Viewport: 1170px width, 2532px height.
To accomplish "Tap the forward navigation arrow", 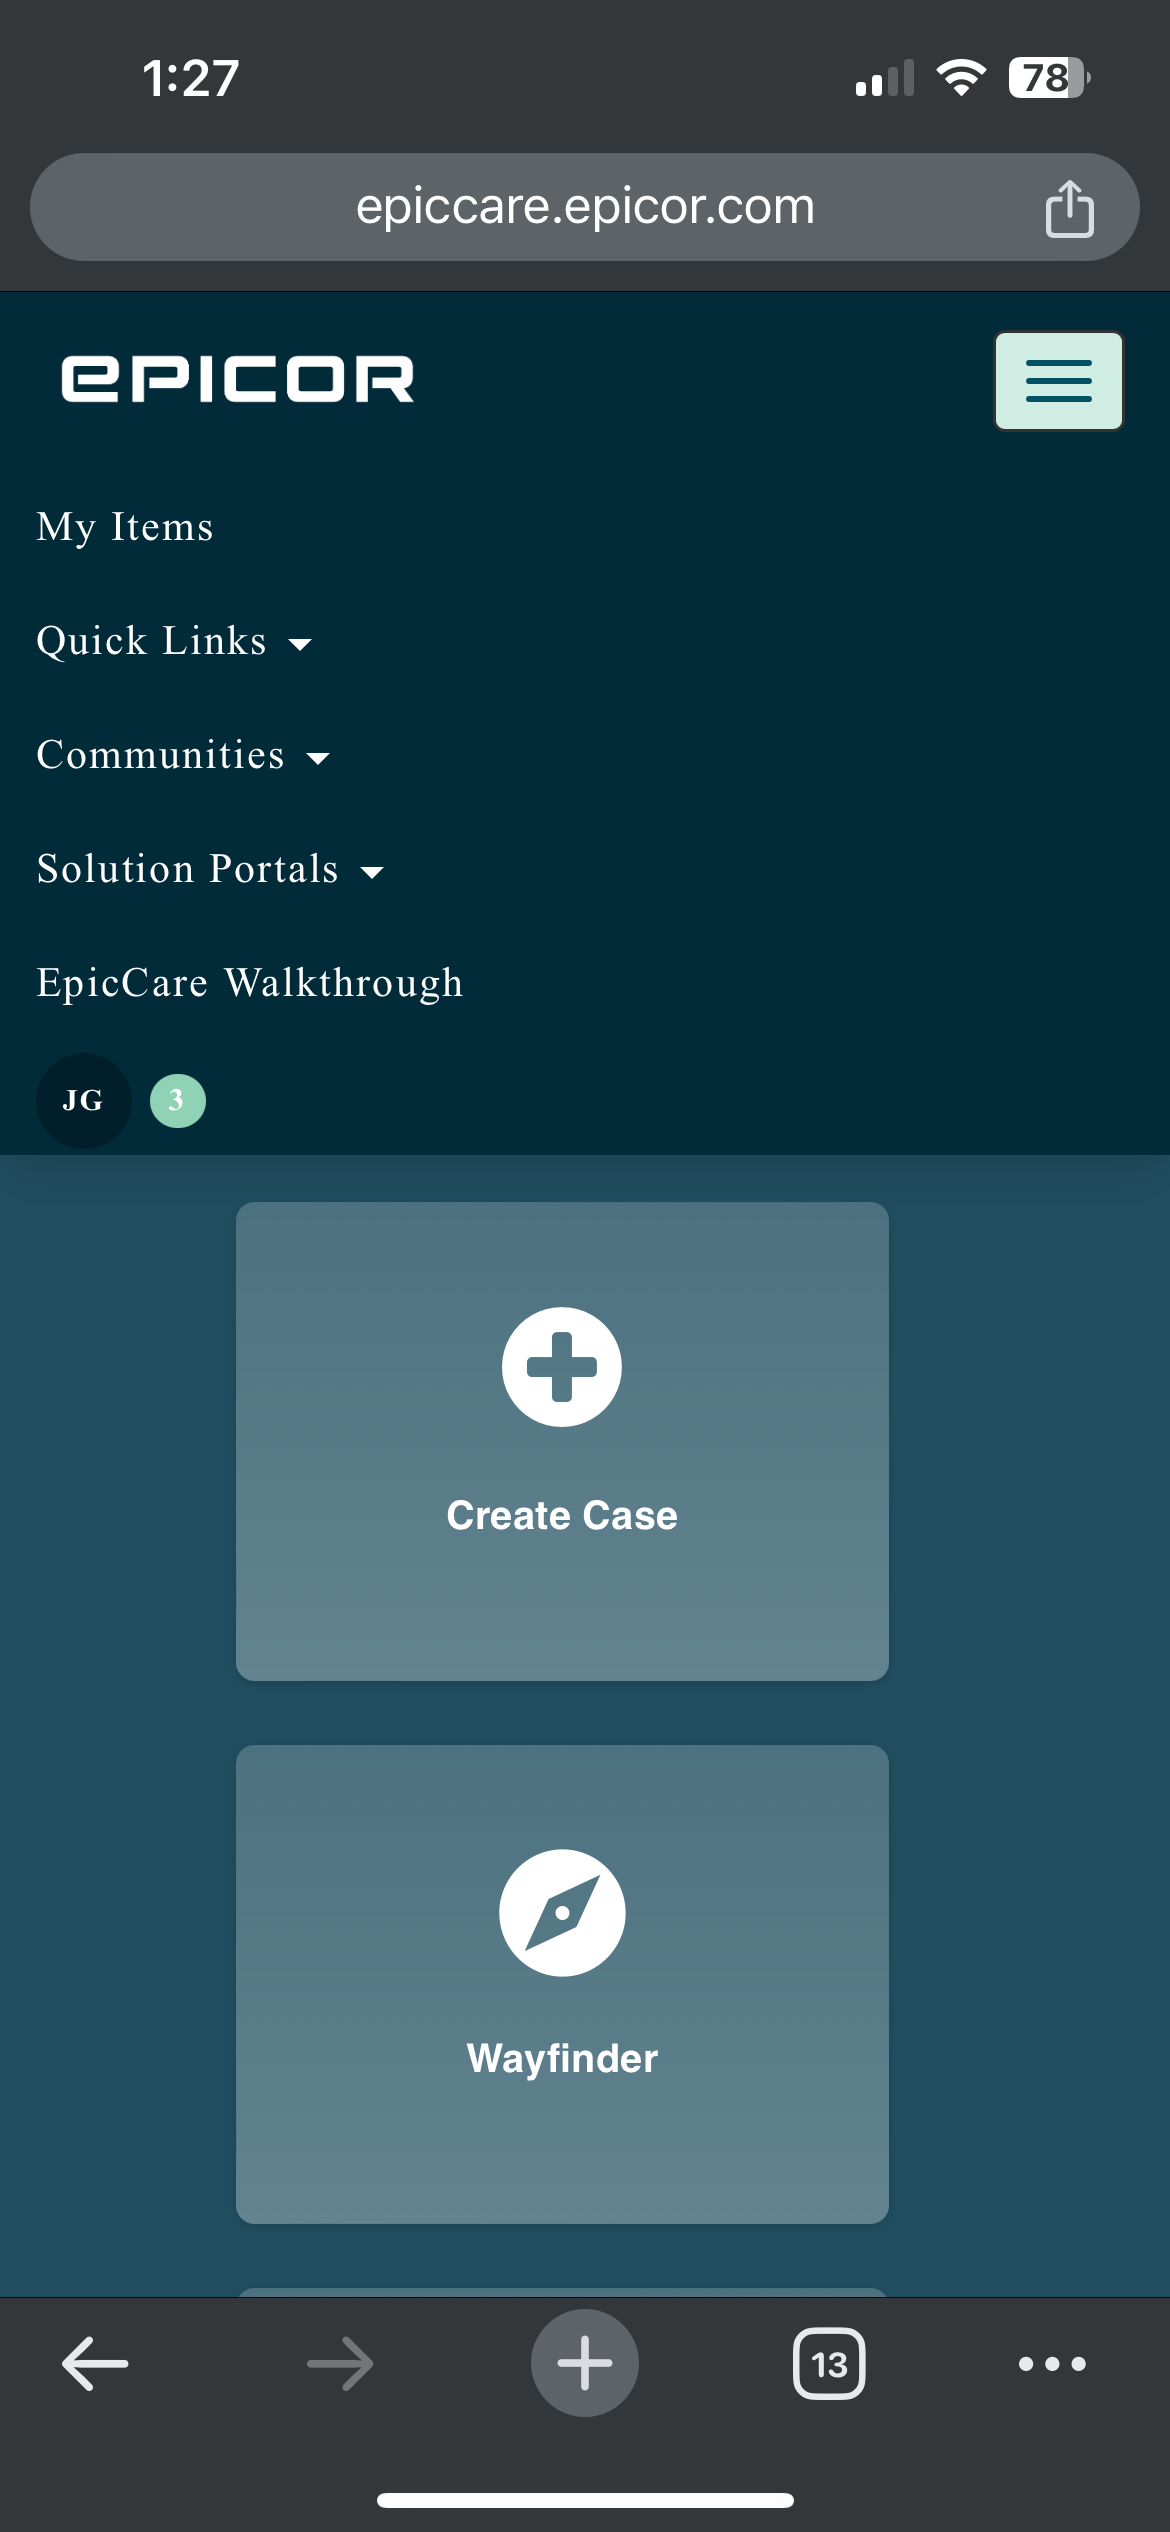I will (340, 2364).
